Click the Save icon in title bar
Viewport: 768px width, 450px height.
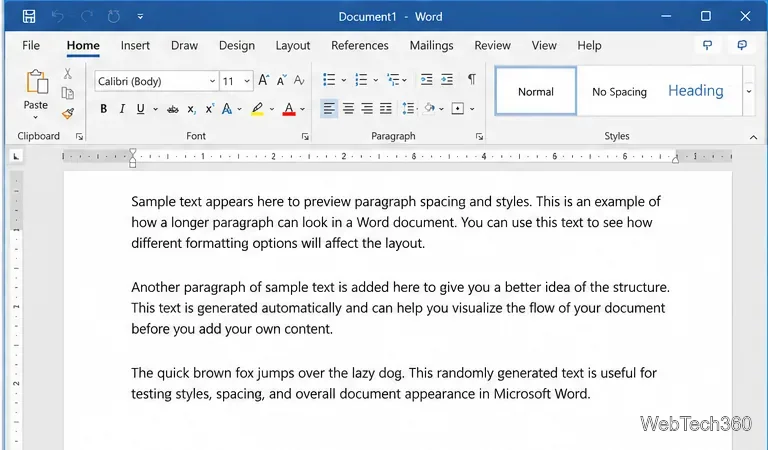point(29,16)
